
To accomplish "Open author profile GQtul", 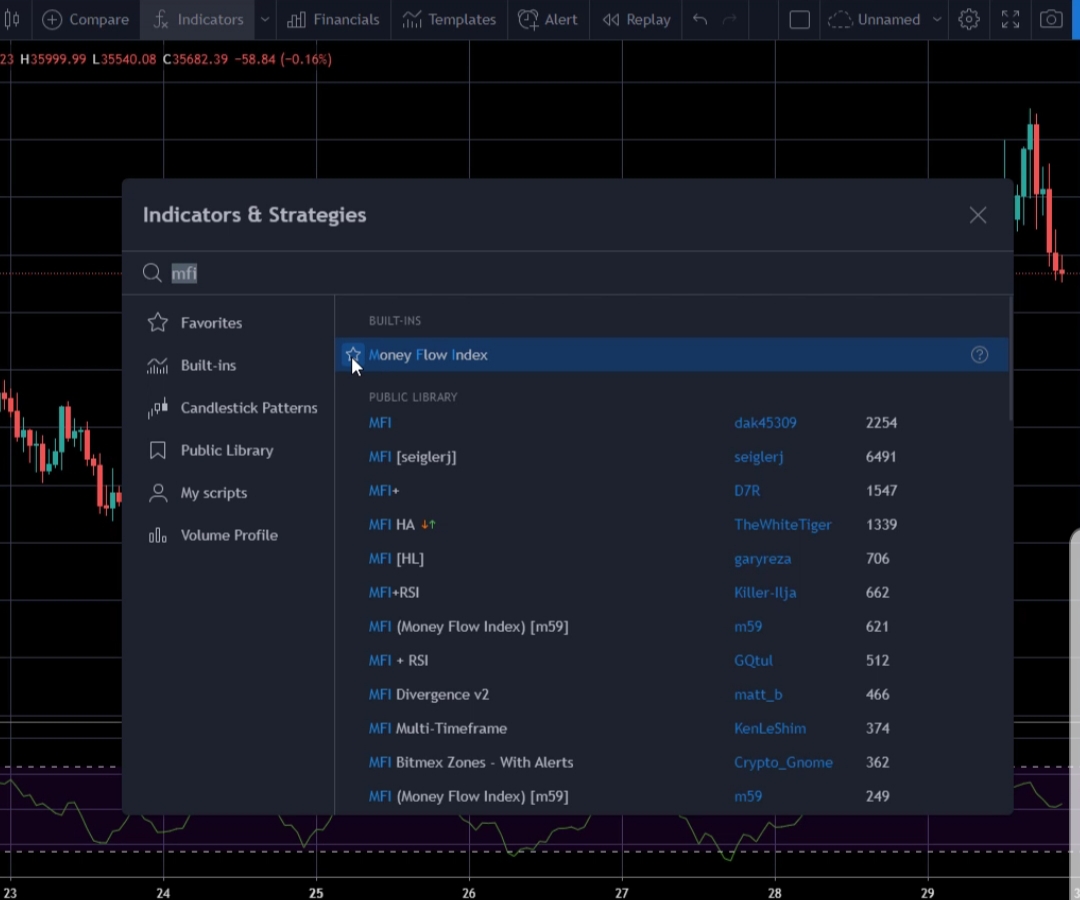I will coord(754,660).
